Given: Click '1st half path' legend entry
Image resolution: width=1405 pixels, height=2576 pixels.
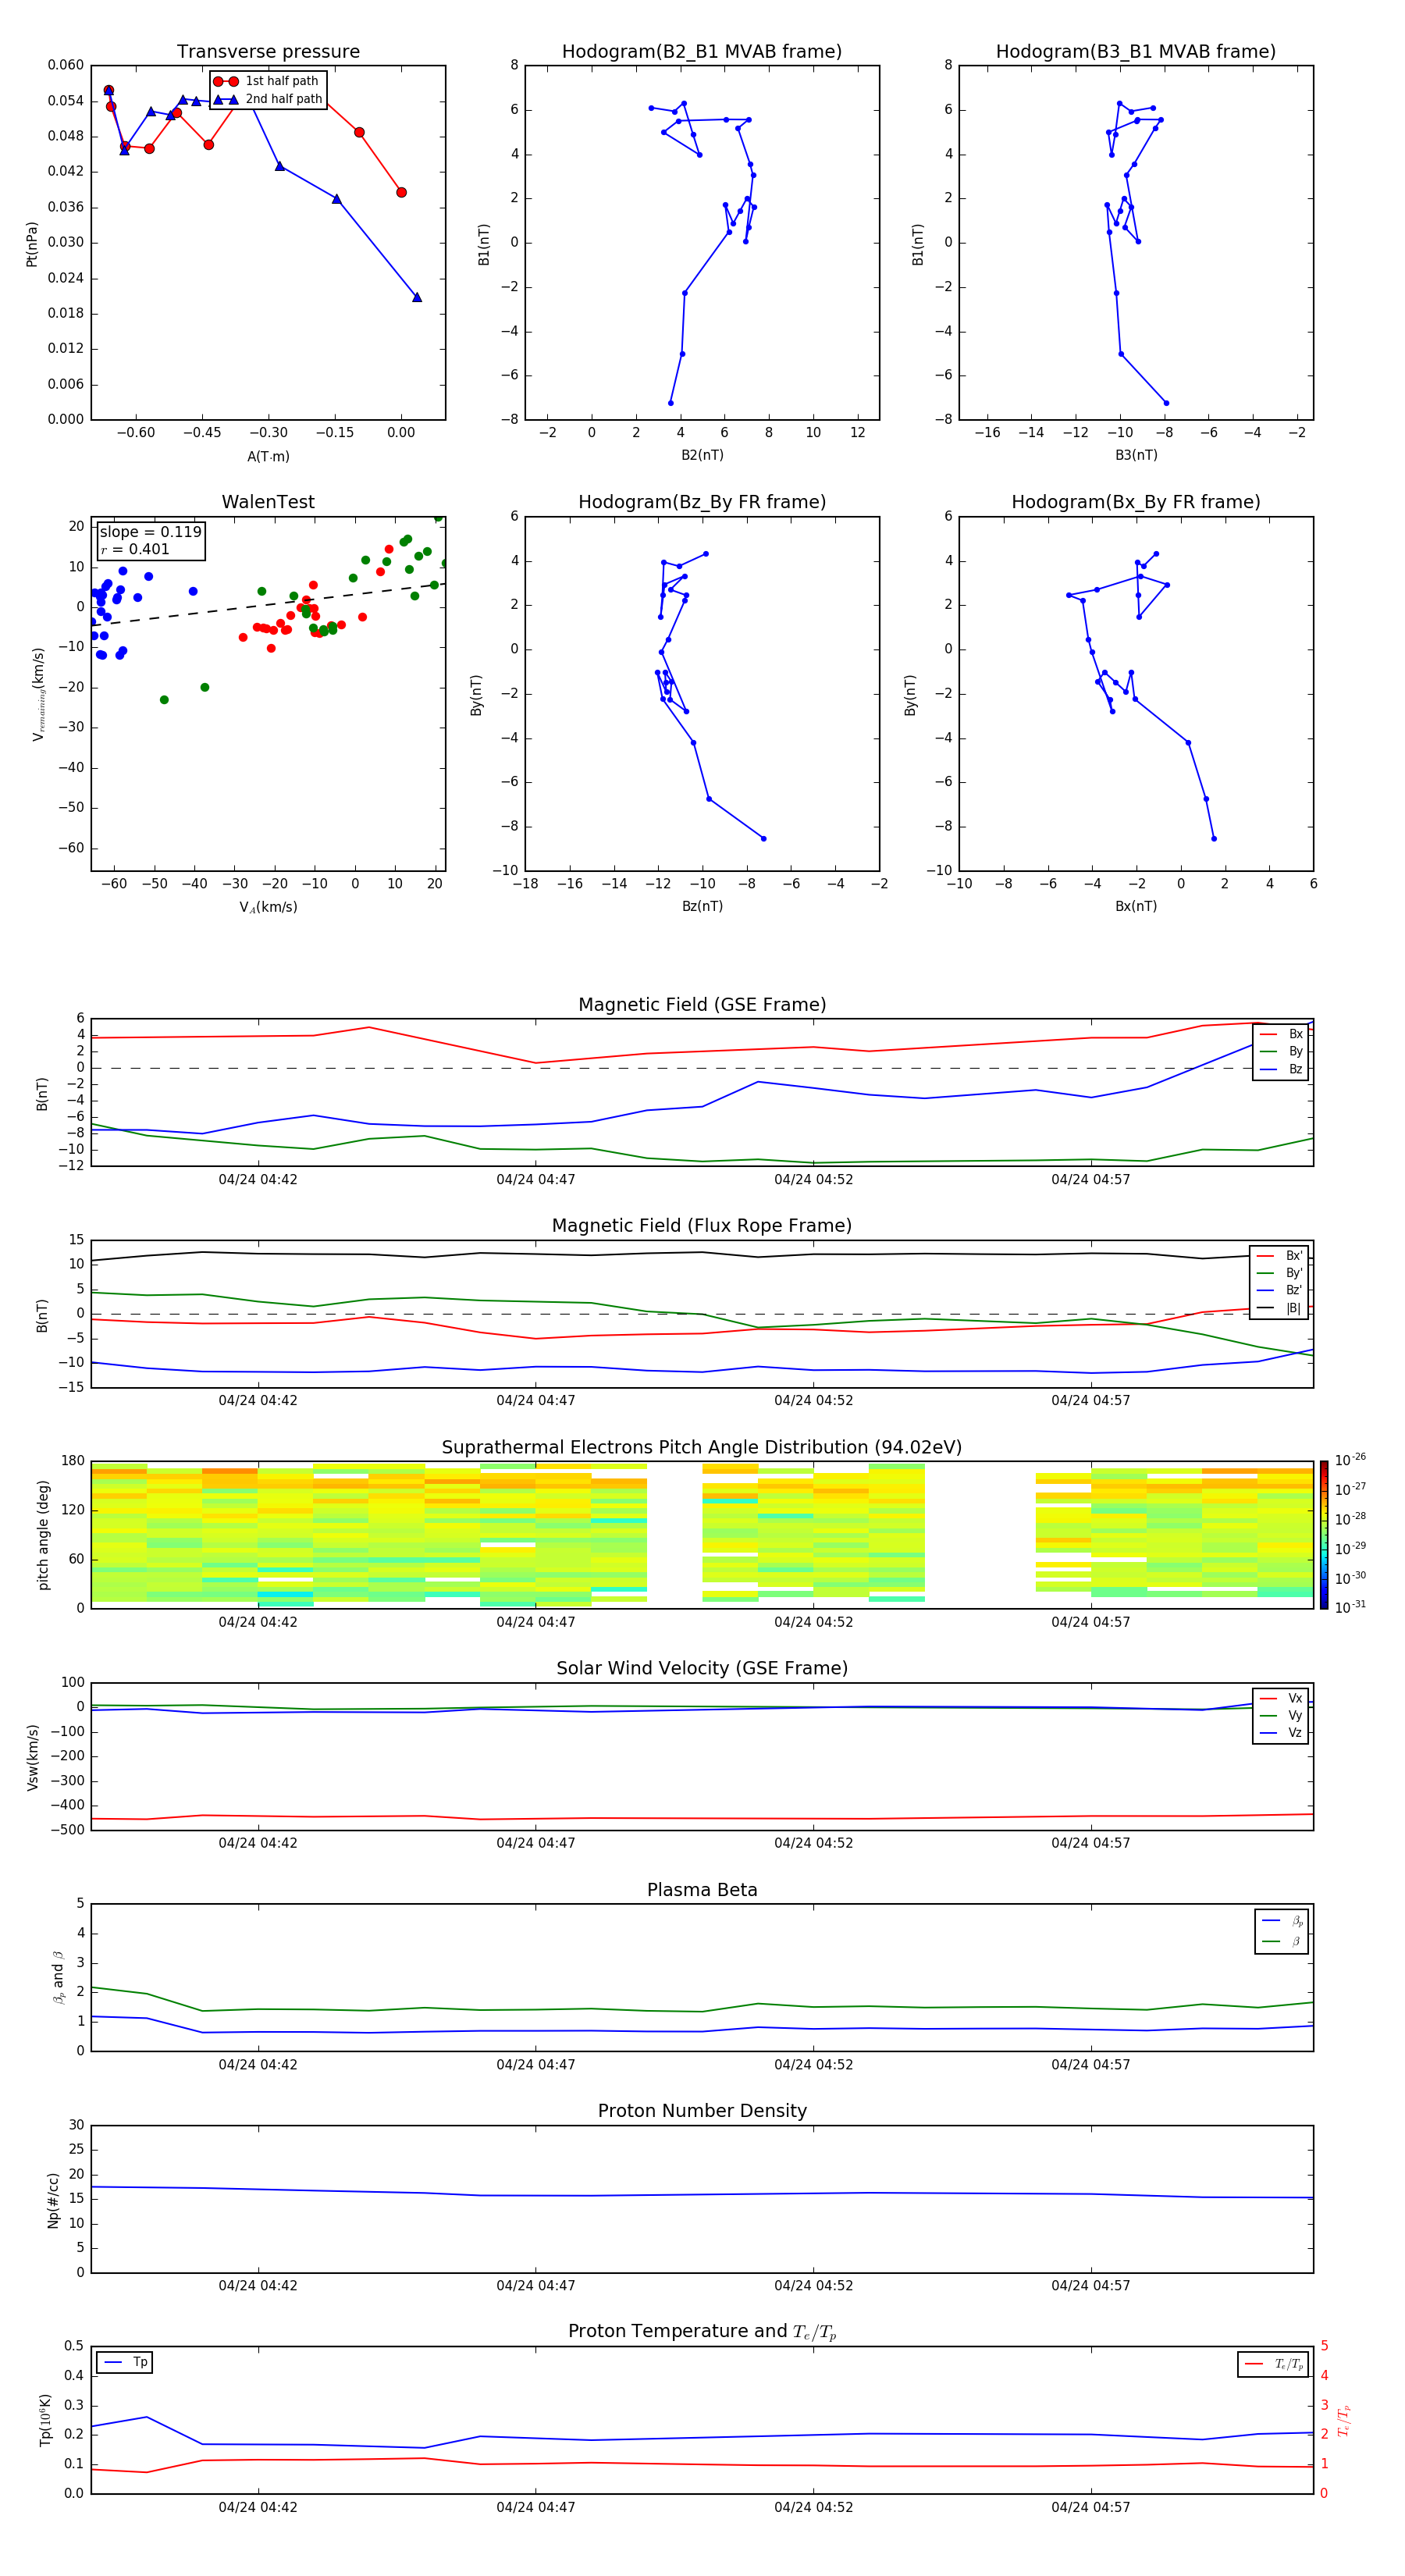Looking at the screenshot, I should [267, 81].
